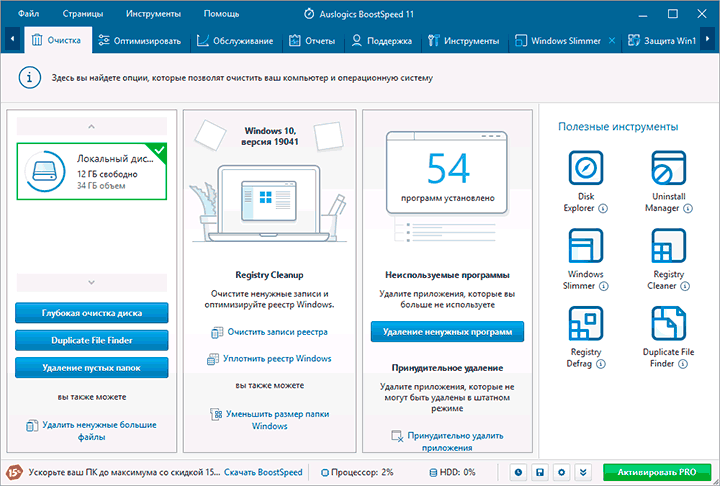Click down chevron below disk list

click(91, 283)
